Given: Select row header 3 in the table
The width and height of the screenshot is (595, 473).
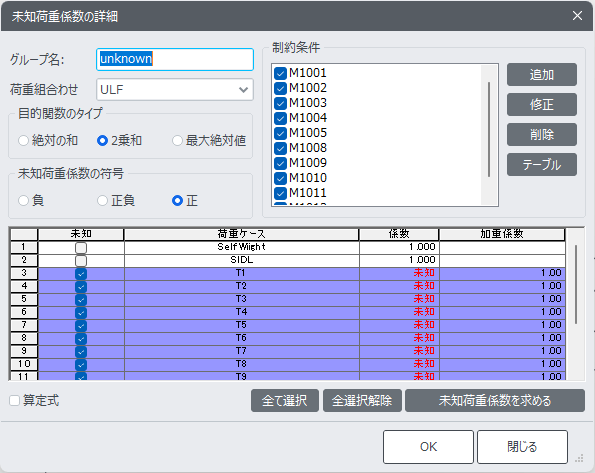Looking at the screenshot, I should 24,273.
